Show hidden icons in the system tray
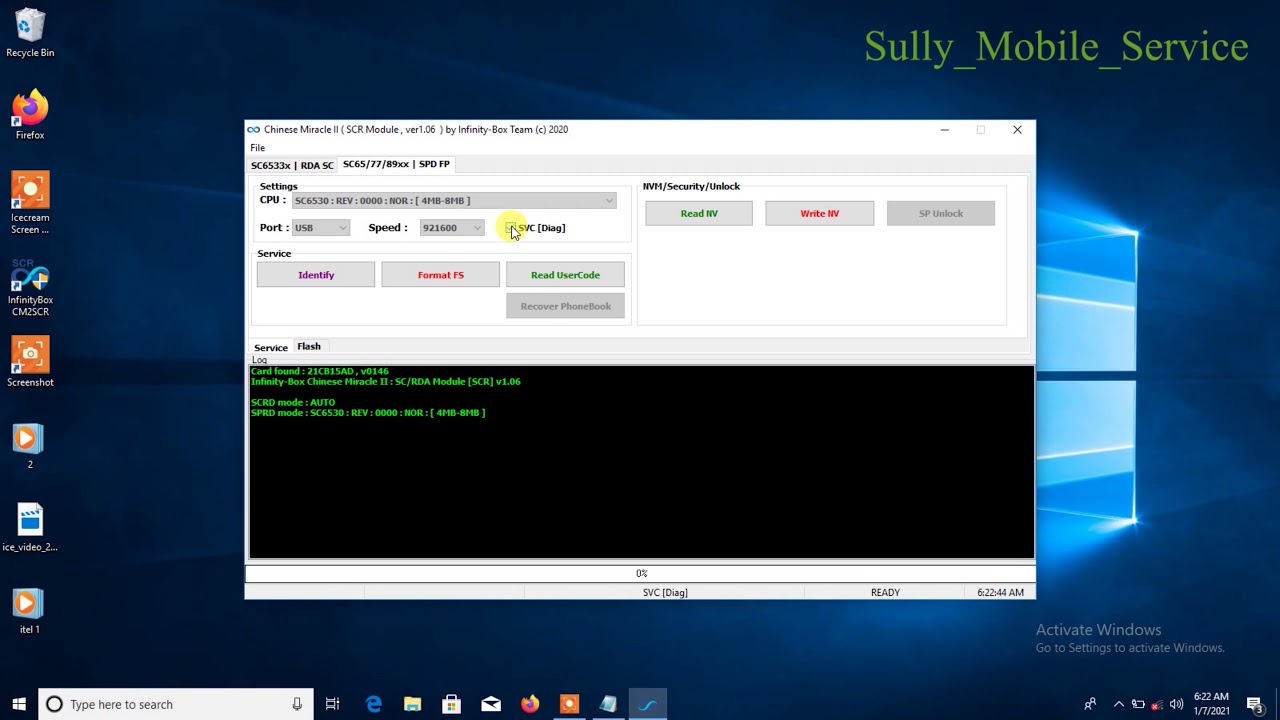The width and height of the screenshot is (1280, 720). [x=1119, y=704]
